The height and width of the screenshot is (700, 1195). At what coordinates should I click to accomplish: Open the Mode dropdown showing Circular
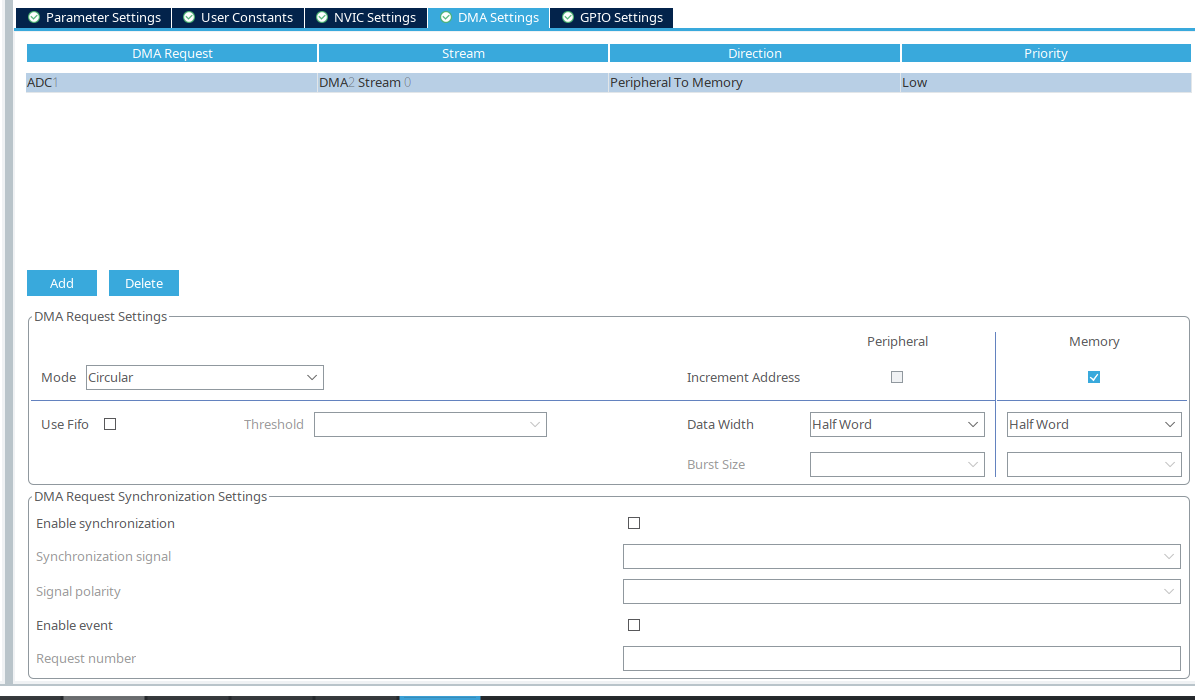coord(204,377)
